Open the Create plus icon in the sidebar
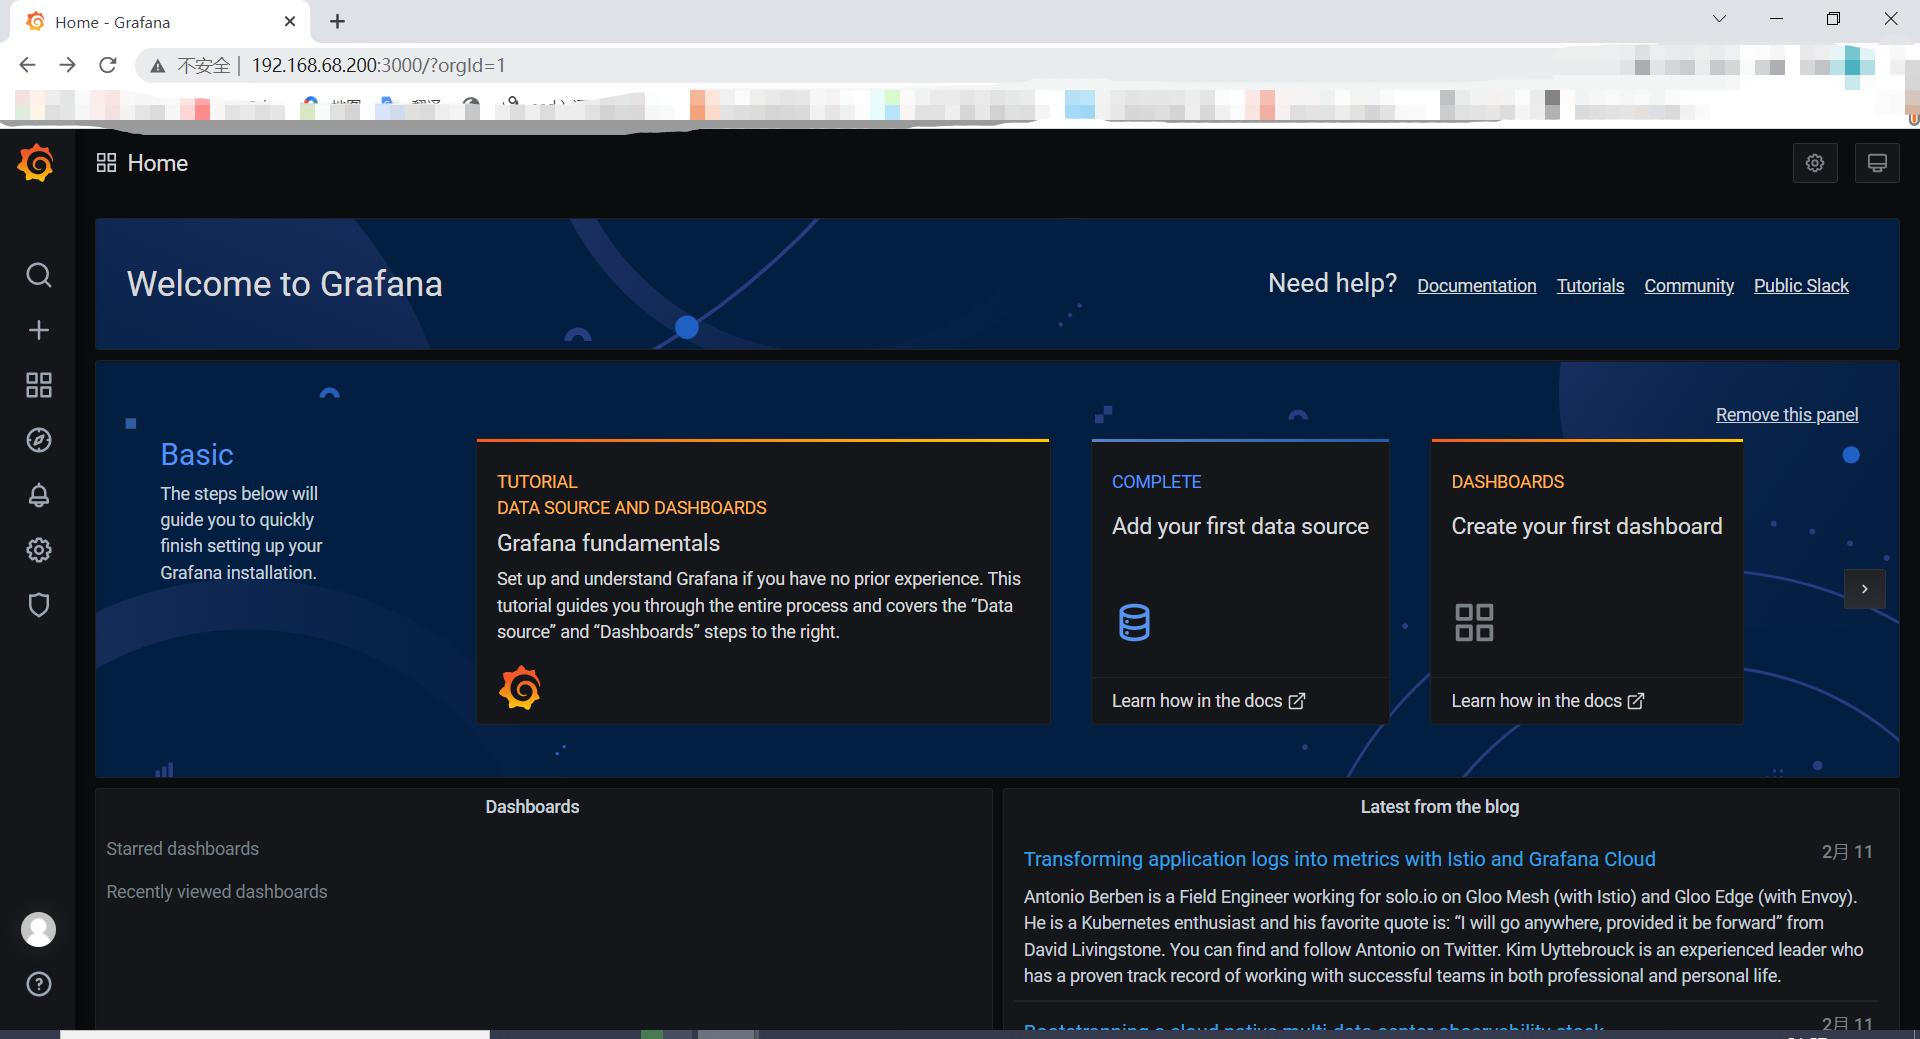 point(38,330)
